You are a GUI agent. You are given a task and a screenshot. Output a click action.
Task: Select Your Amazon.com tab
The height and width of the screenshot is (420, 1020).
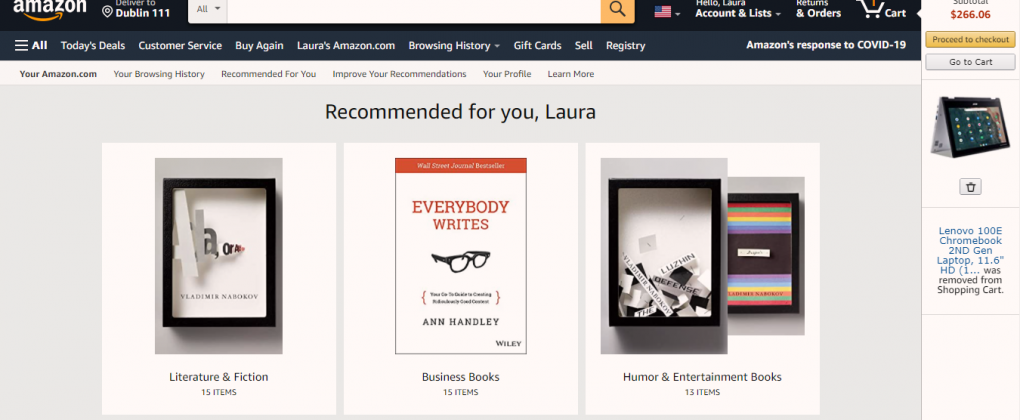(58, 74)
